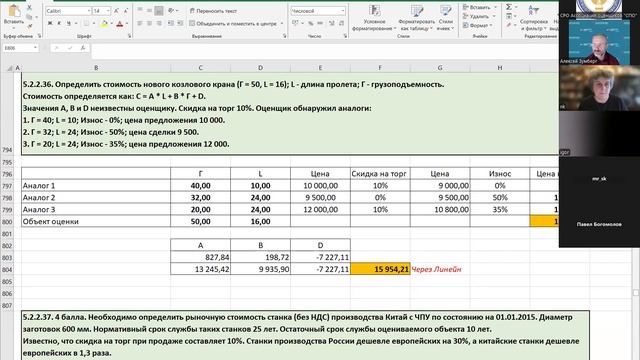The height and width of the screenshot is (360, 640).
Task: Open the merge and center dropdown arrow
Action: point(282,24)
